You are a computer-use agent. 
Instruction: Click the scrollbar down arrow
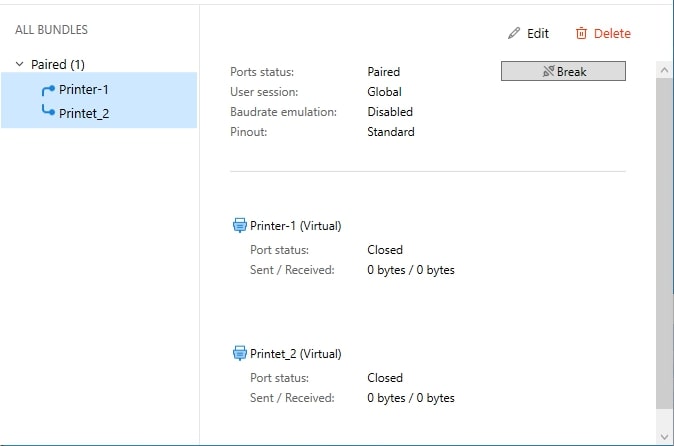click(x=664, y=437)
